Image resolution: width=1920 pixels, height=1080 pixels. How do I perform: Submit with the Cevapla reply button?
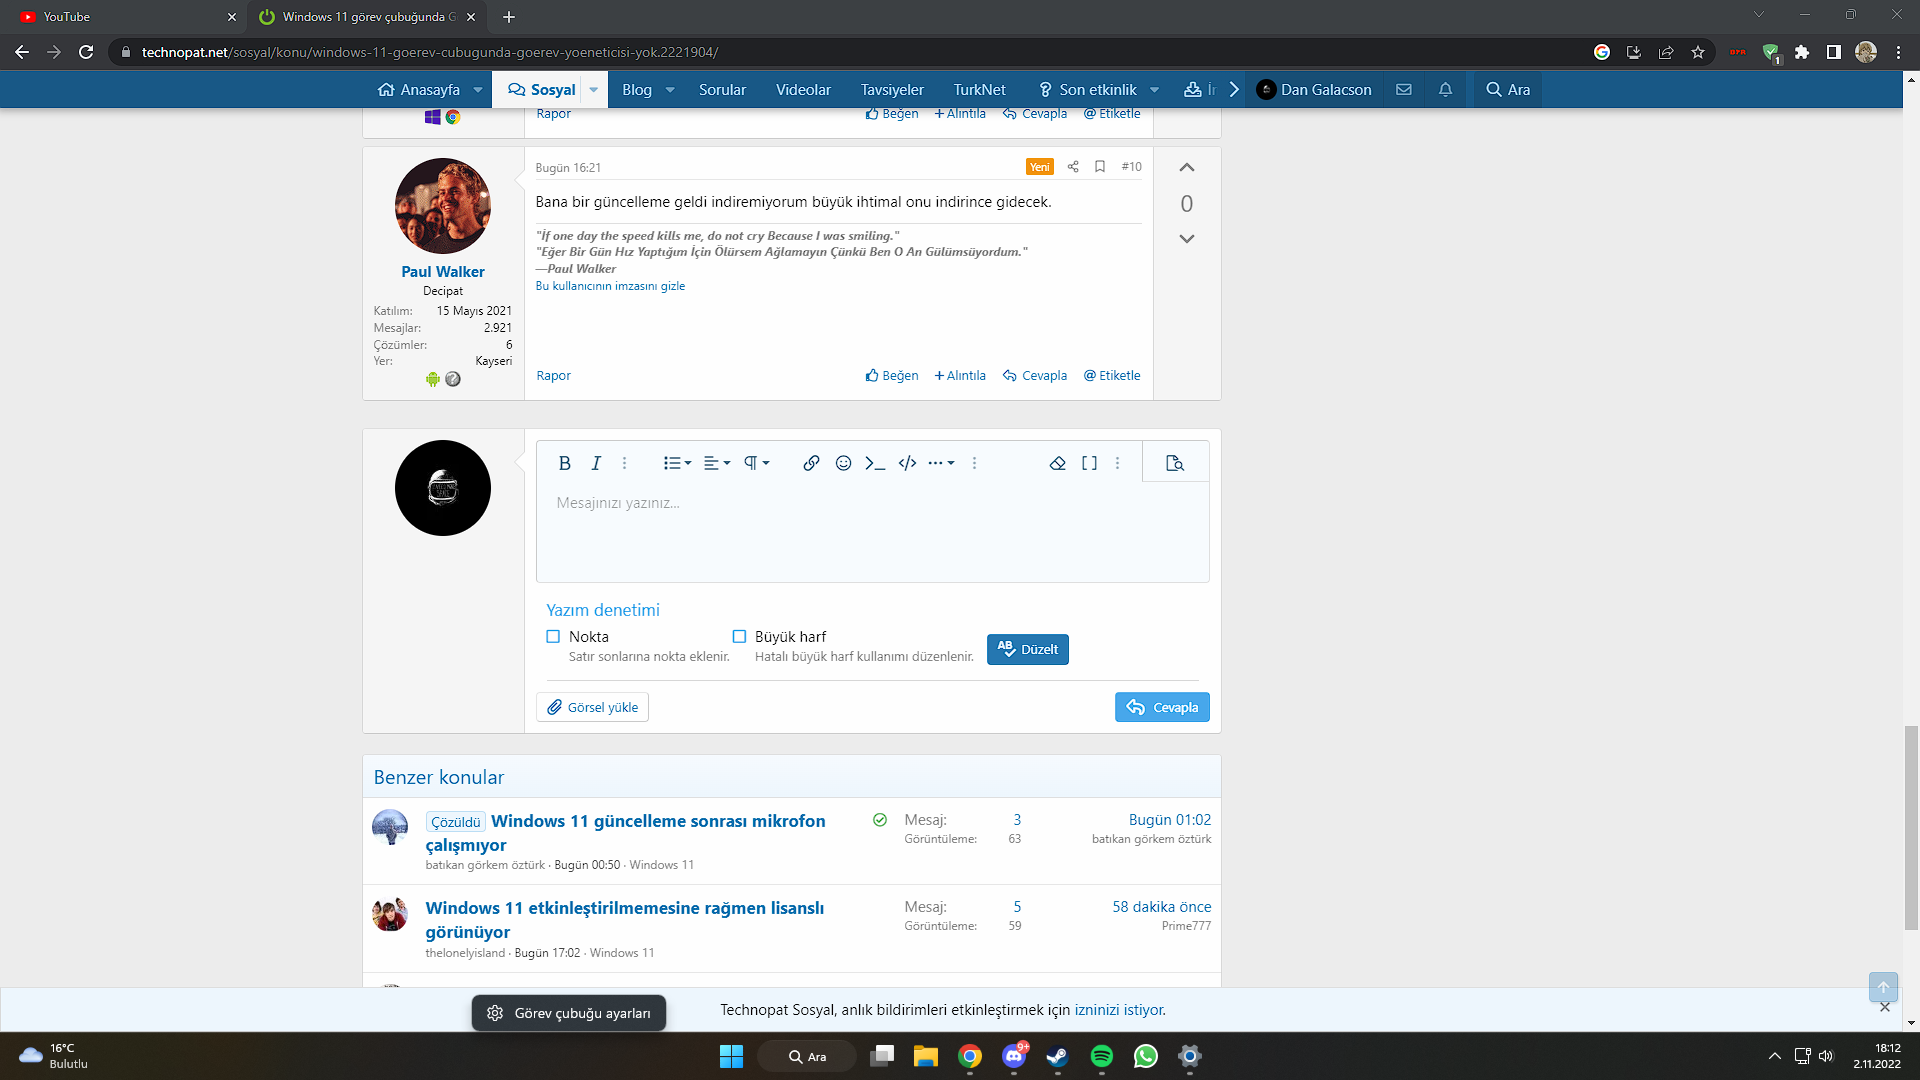(x=1162, y=707)
